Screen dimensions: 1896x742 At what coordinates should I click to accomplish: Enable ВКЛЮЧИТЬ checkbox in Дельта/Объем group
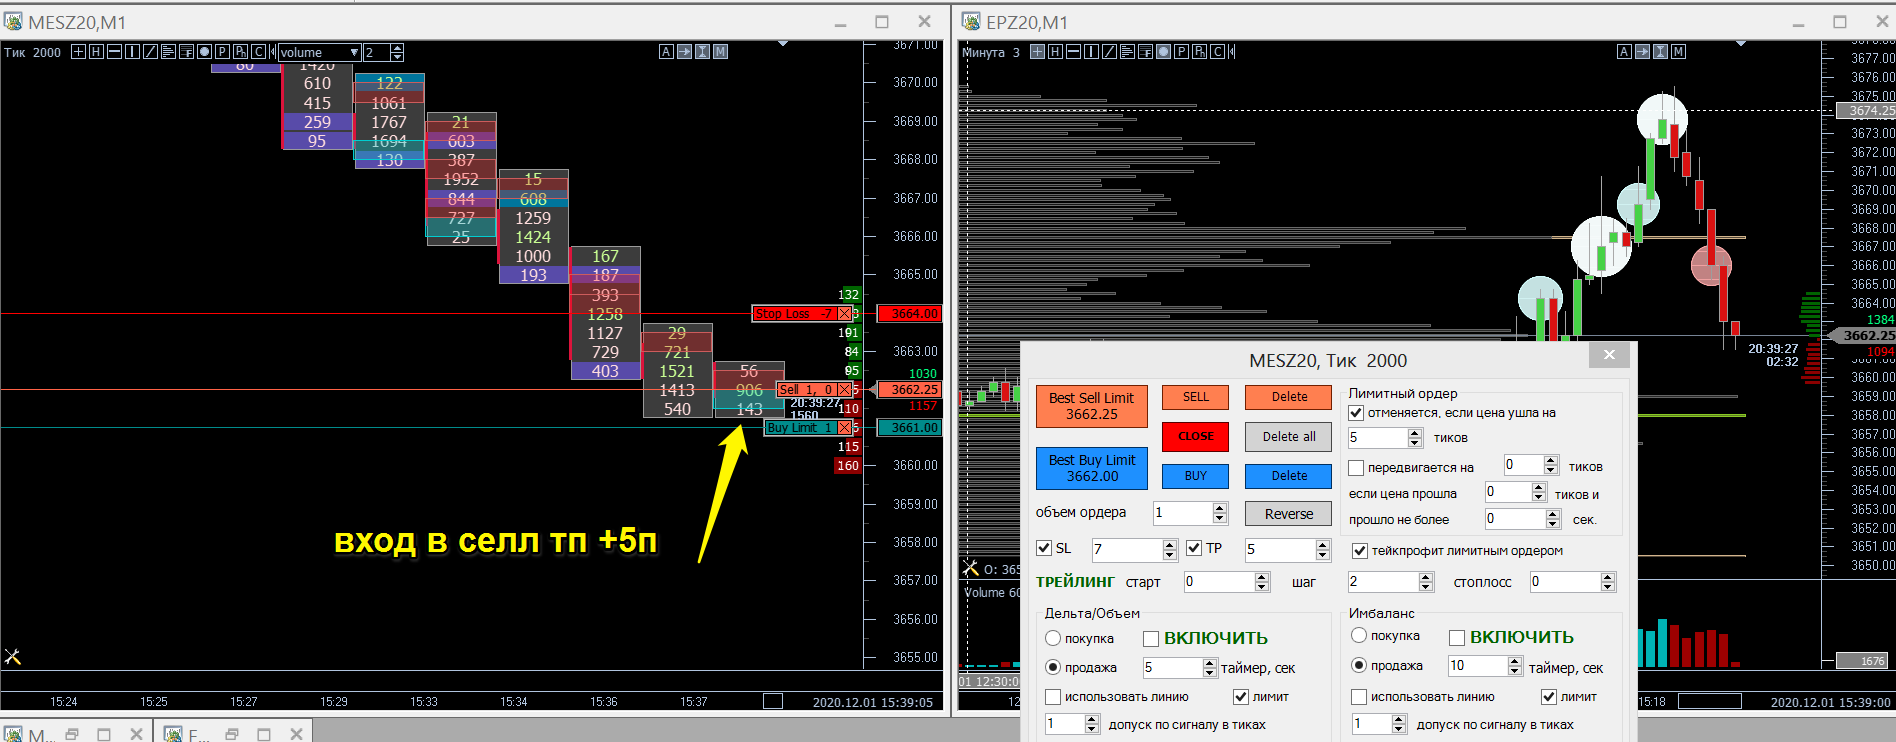pos(1151,639)
